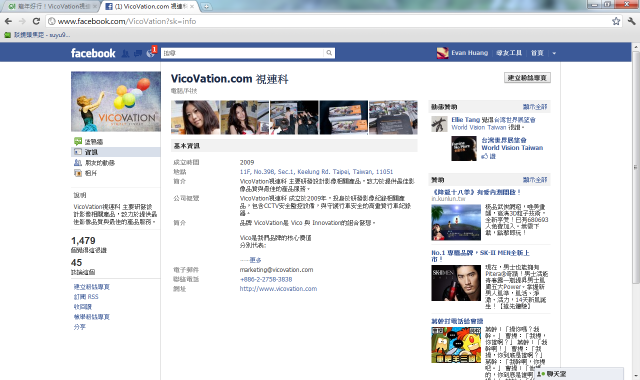Show all in the friend activity box
Screen dimensions: 640x380
[535, 107]
